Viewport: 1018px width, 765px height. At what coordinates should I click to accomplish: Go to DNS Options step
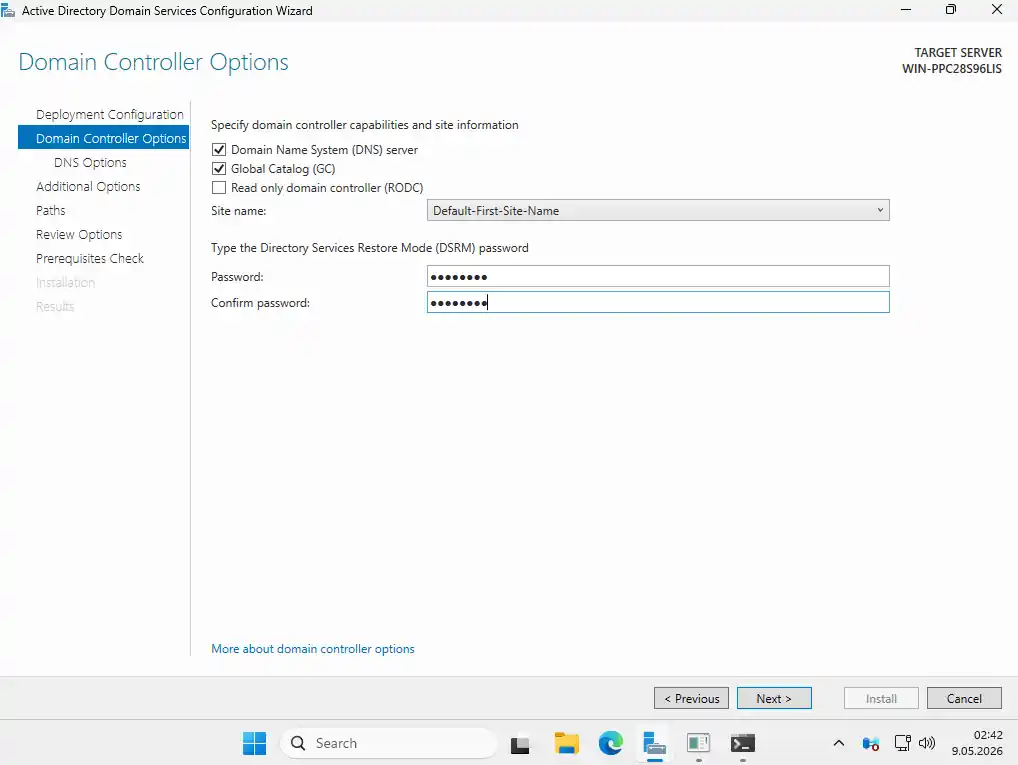pos(90,162)
